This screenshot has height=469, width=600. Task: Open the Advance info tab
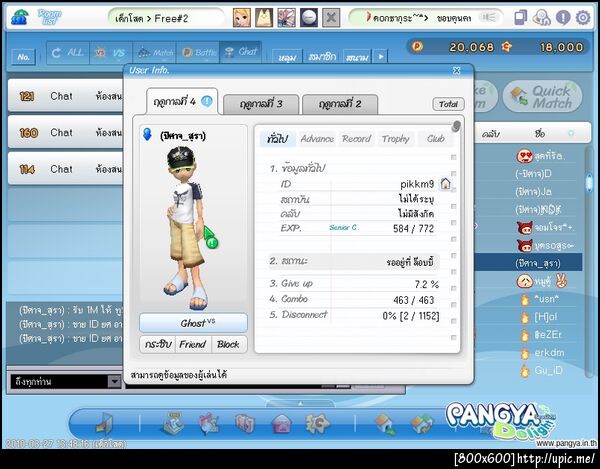(x=317, y=138)
